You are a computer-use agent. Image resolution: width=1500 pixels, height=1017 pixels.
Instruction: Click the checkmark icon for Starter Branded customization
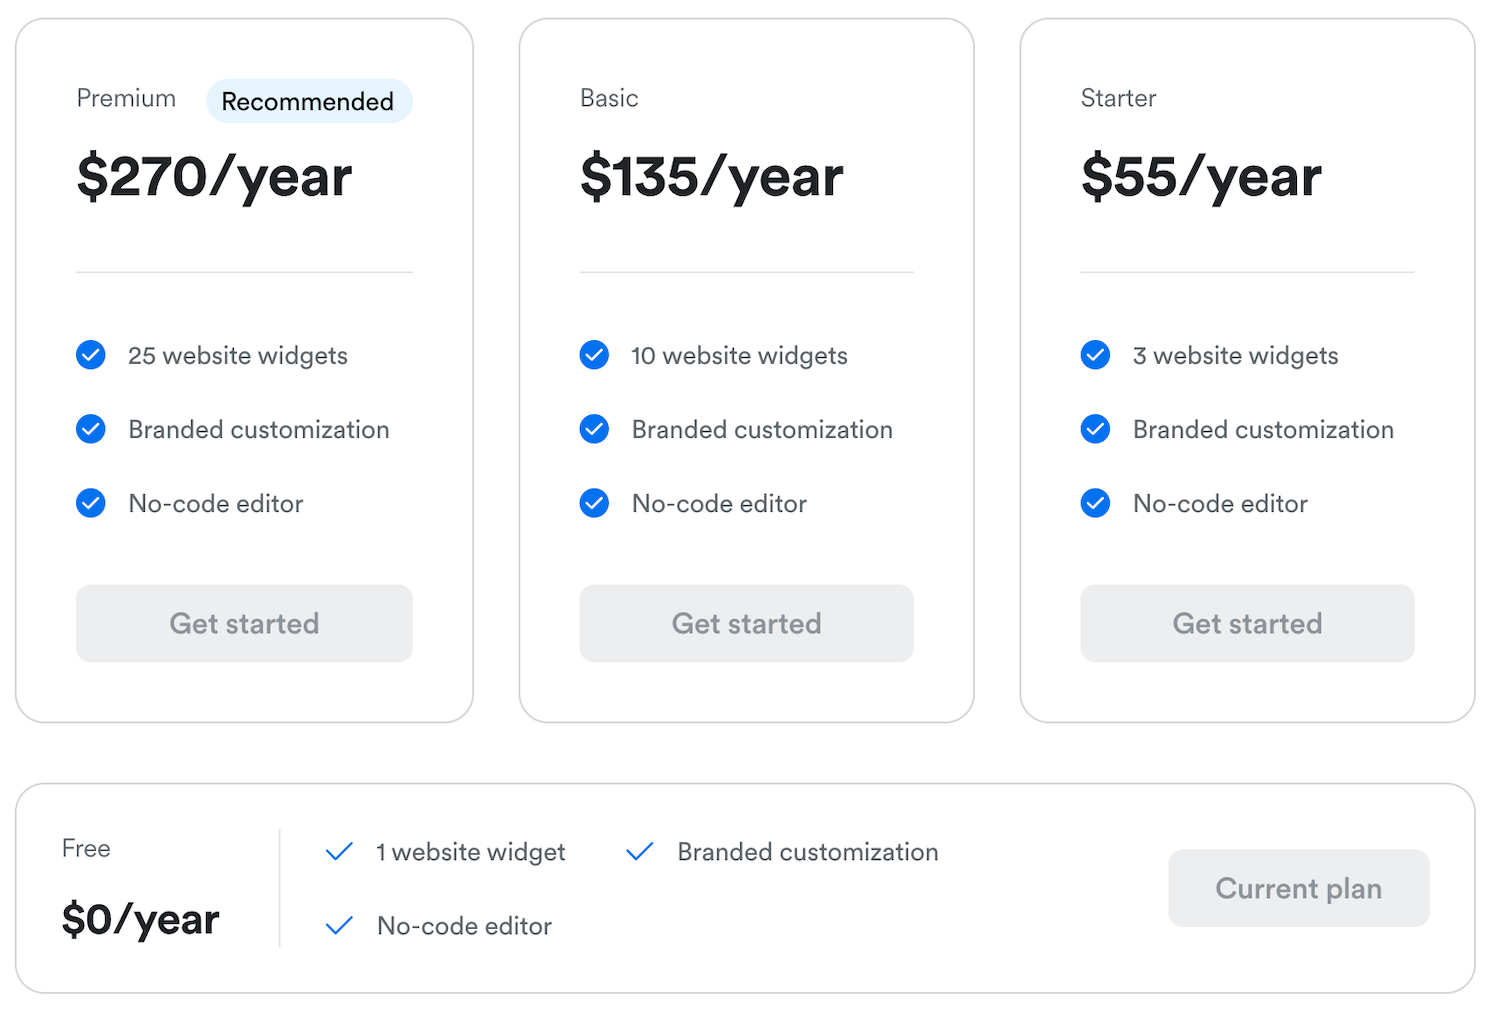[1095, 429]
